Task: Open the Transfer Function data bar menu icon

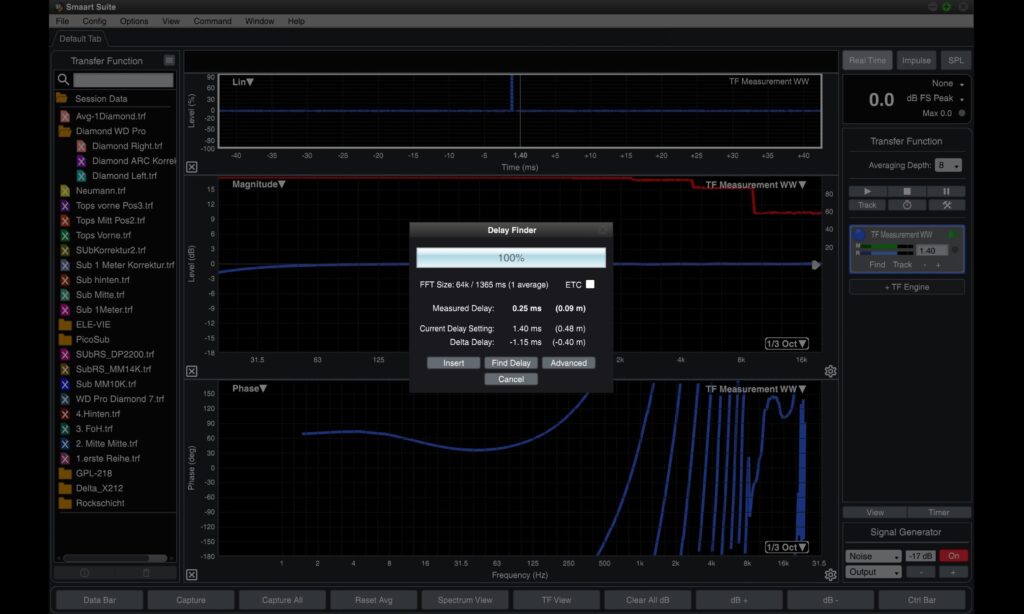Action: click(169, 60)
